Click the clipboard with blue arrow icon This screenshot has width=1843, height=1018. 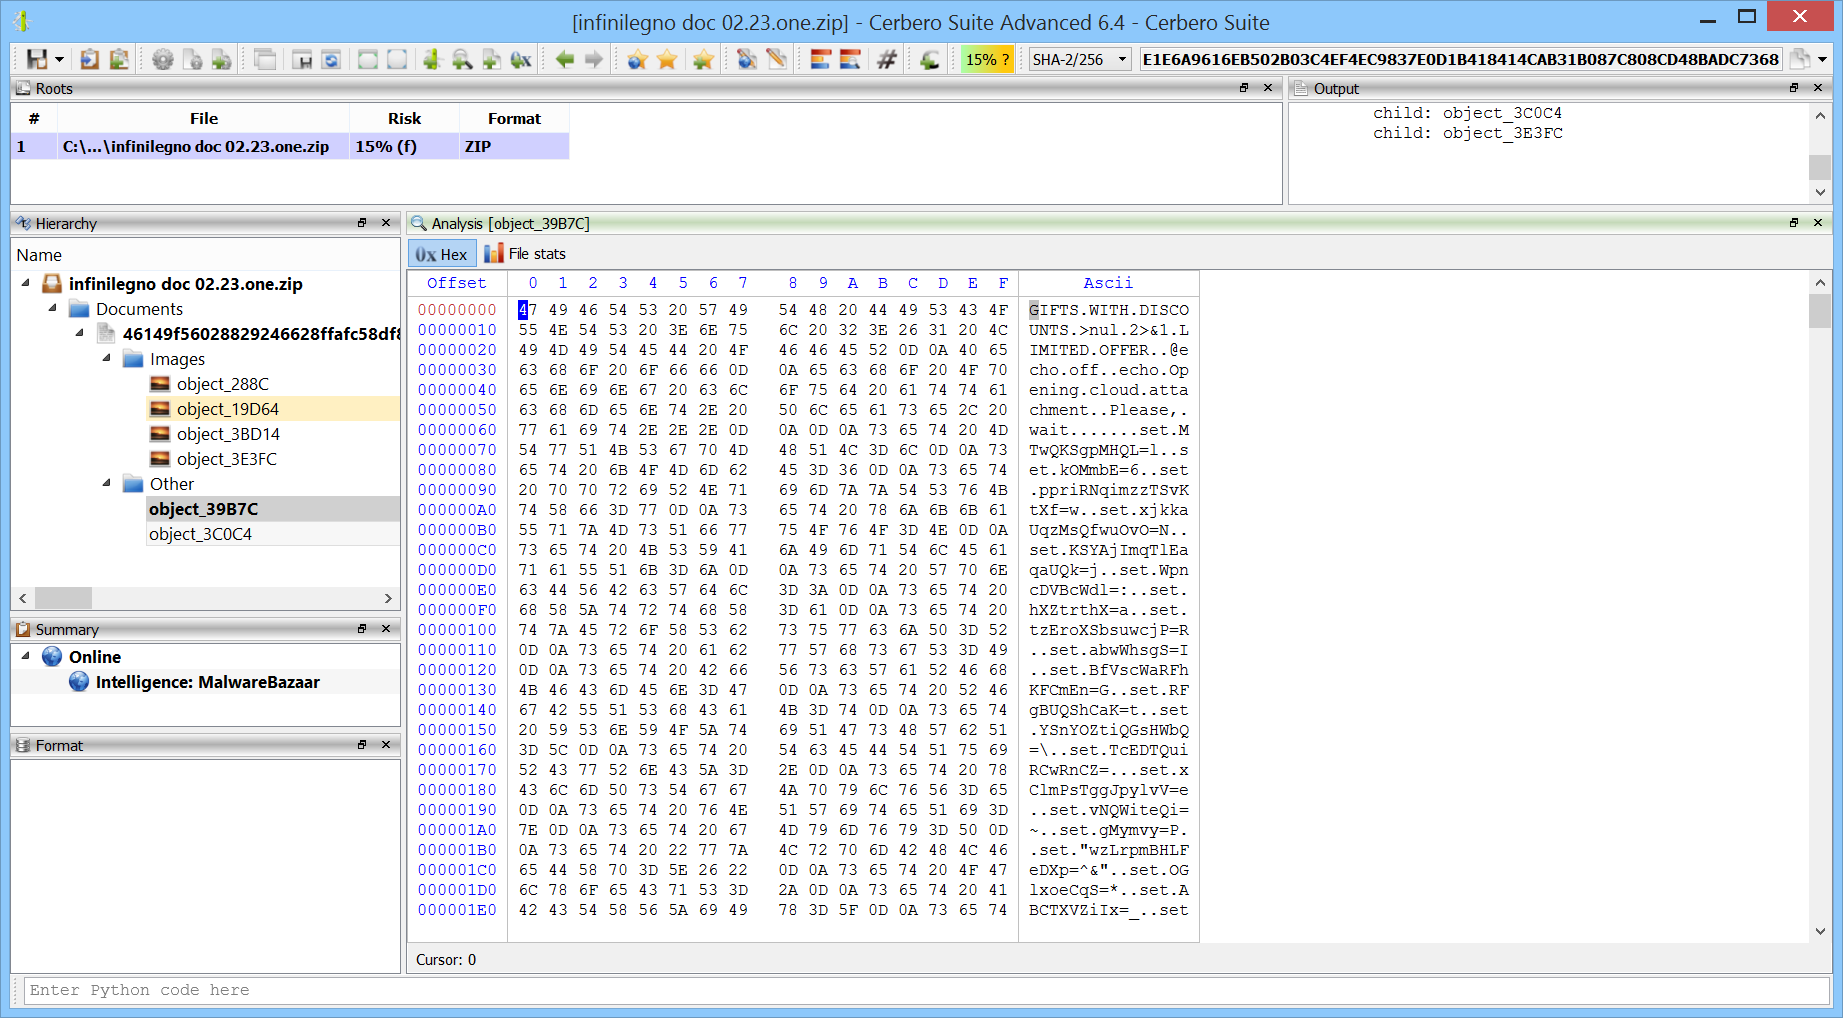[90, 60]
